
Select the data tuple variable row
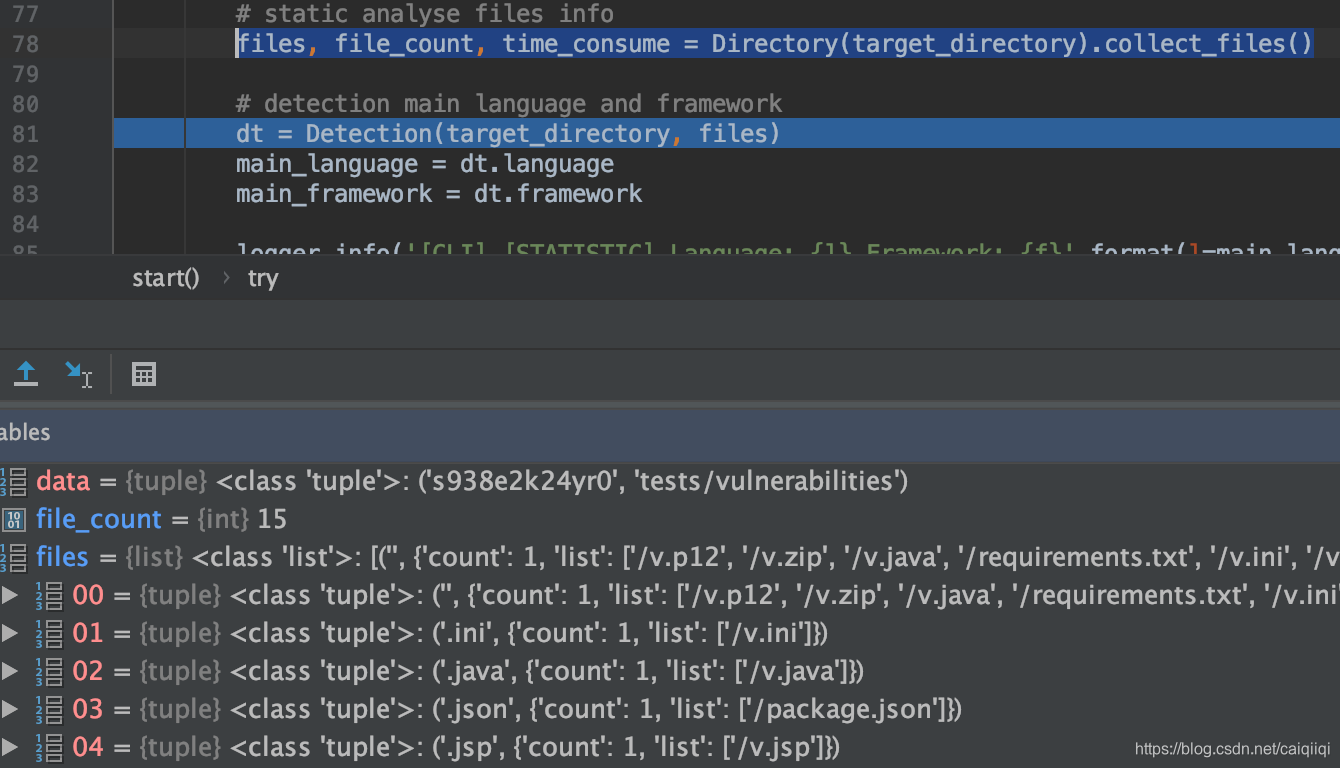tap(670, 481)
